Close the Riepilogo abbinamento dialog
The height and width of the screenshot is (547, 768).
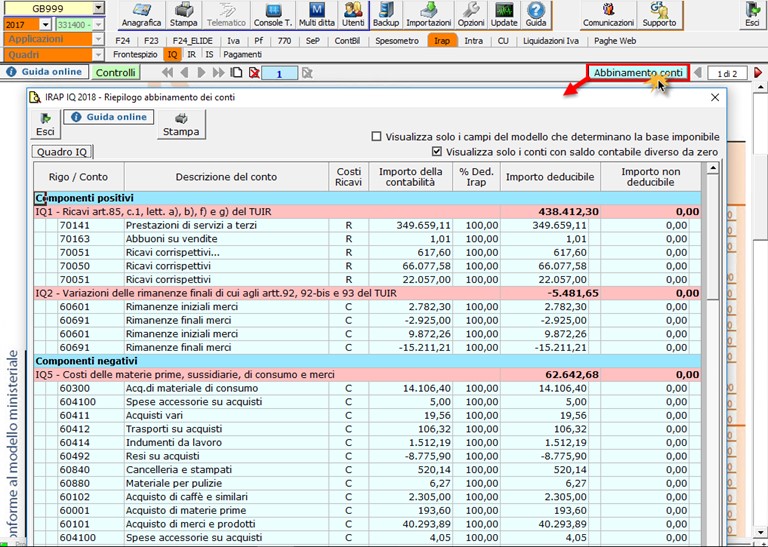click(715, 97)
